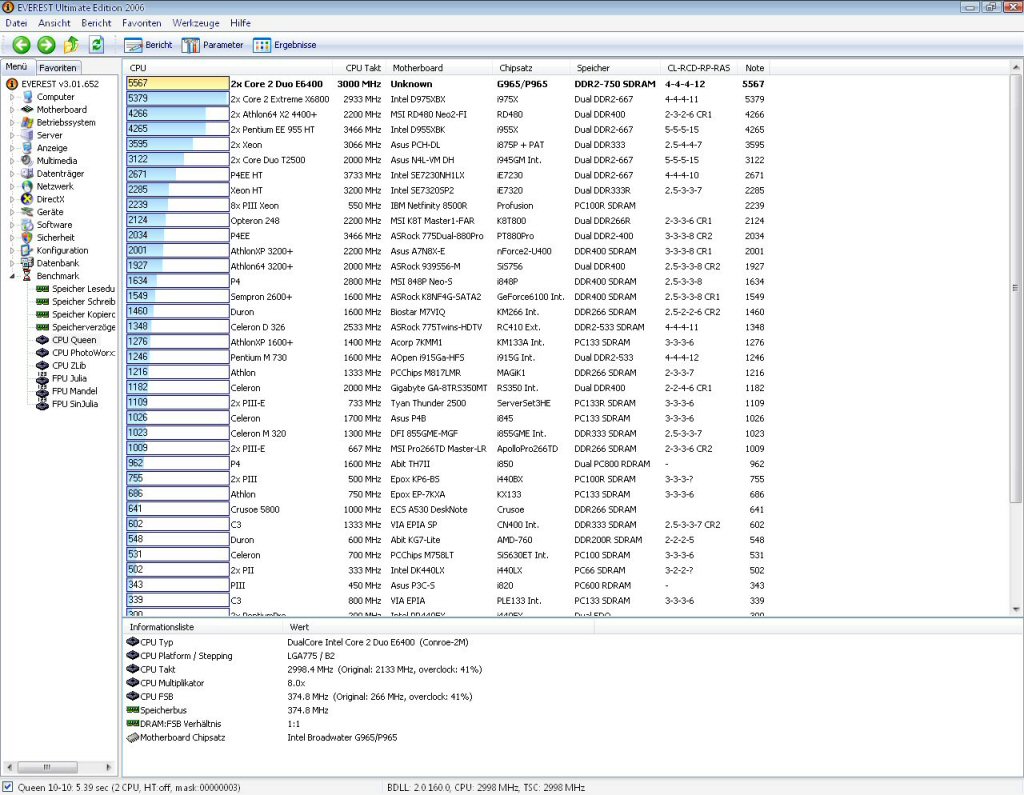Screen dimensions: 1024x795
Task: Open the FPU Mandel benchmark
Action: (x=67, y=391)
